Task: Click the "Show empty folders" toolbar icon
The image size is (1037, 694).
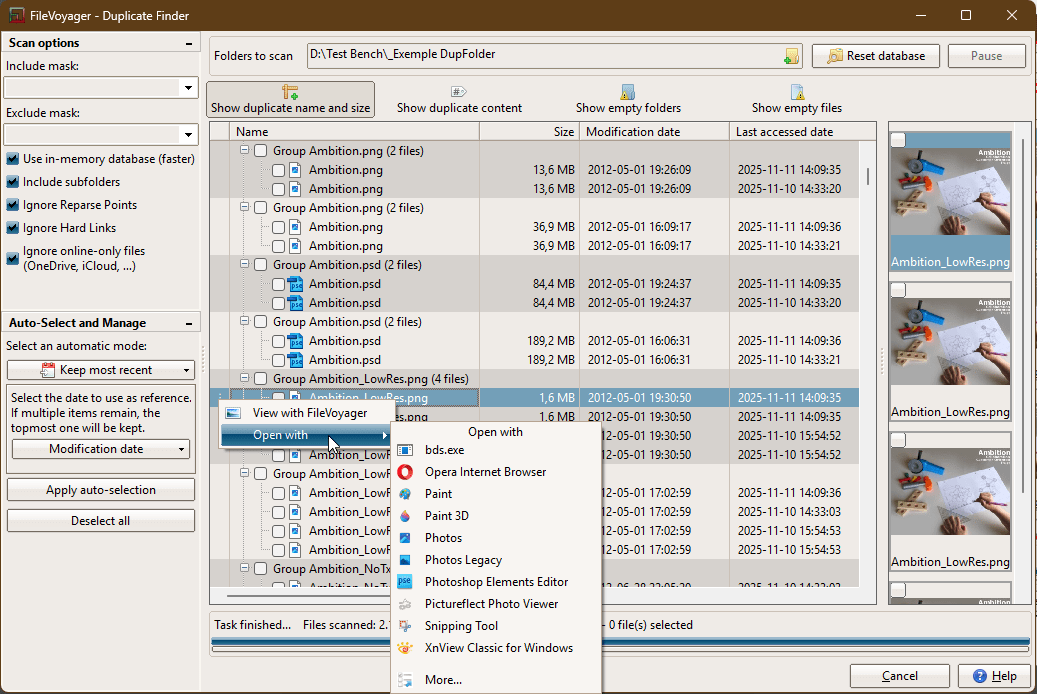Action: click(626, 92)
